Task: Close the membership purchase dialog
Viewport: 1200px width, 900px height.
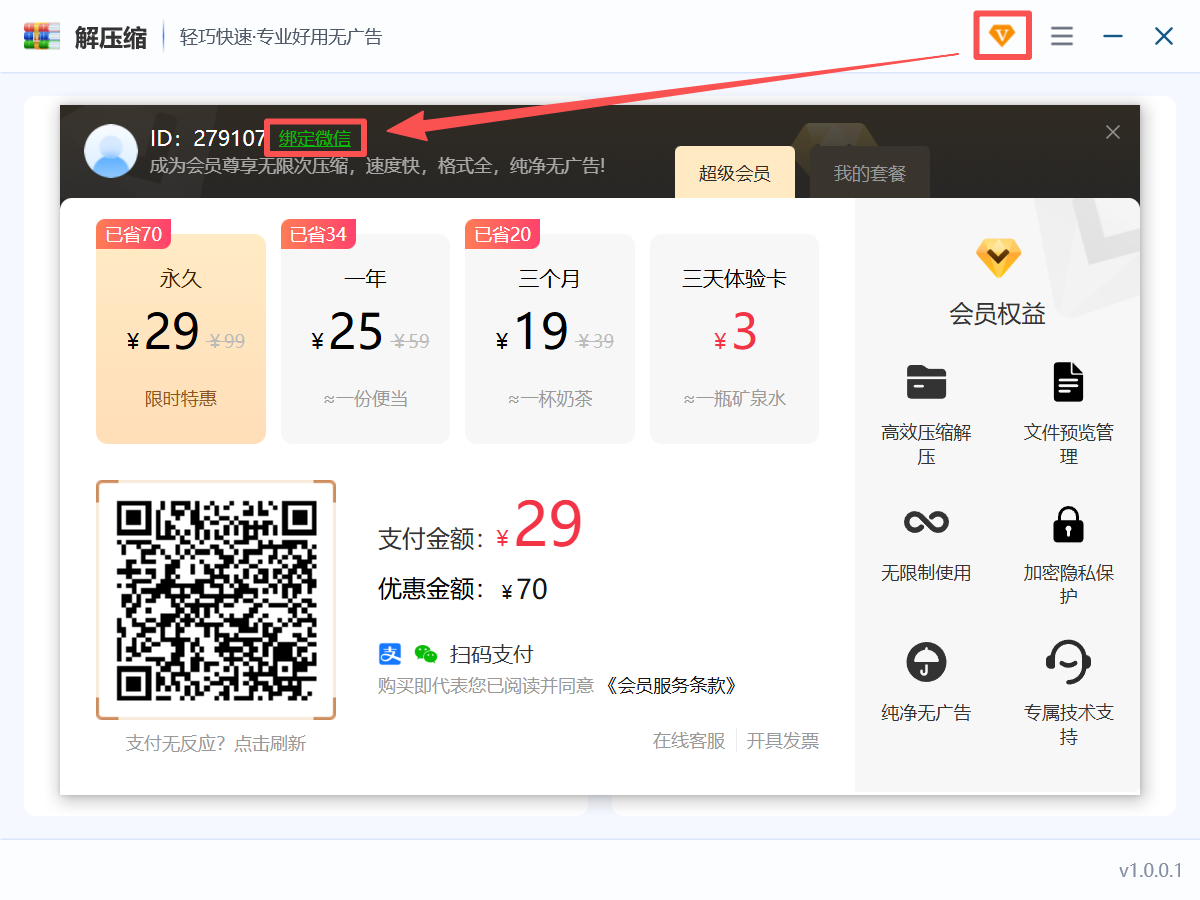Action: click(x=1113, y=132)
